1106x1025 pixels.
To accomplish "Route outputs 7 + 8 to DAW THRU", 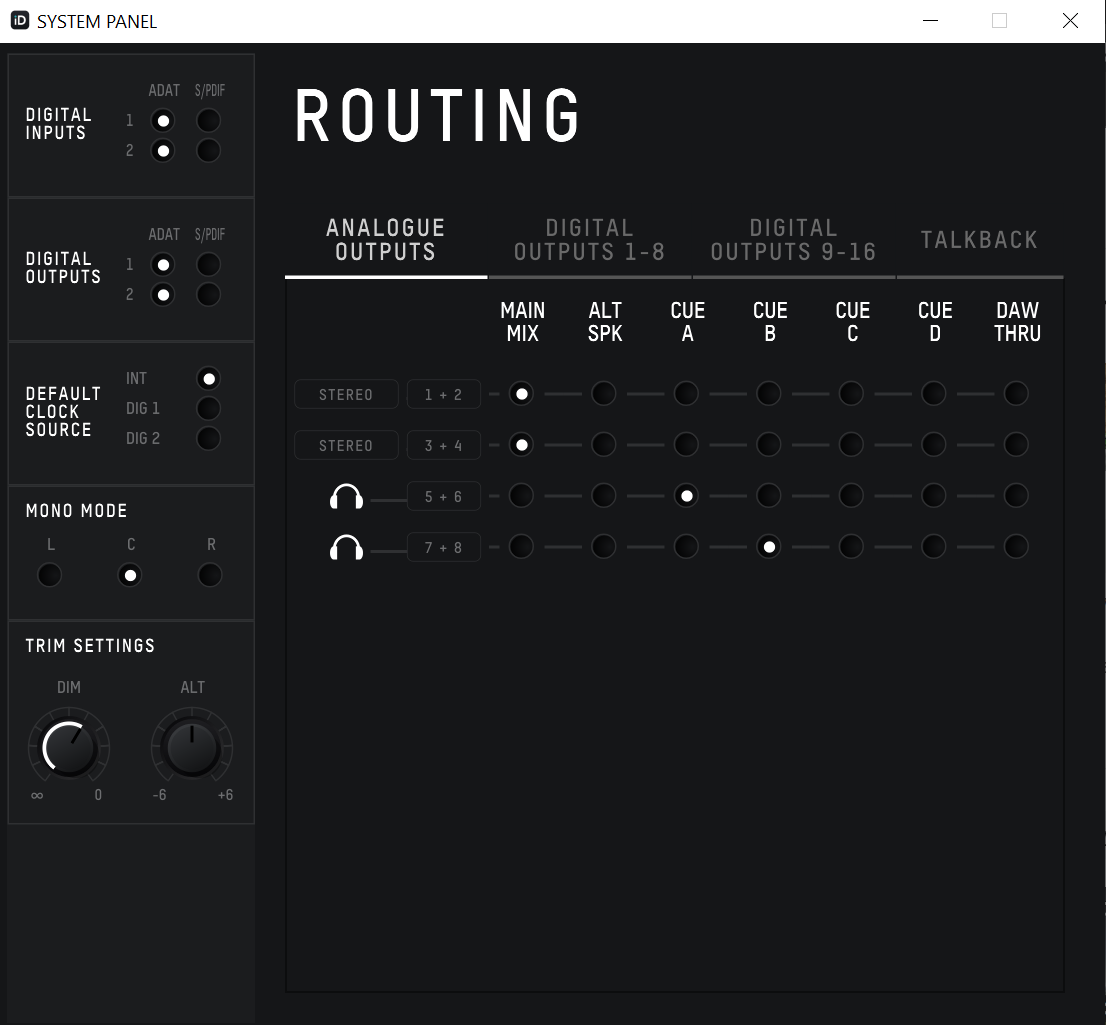I will 1016,547.
